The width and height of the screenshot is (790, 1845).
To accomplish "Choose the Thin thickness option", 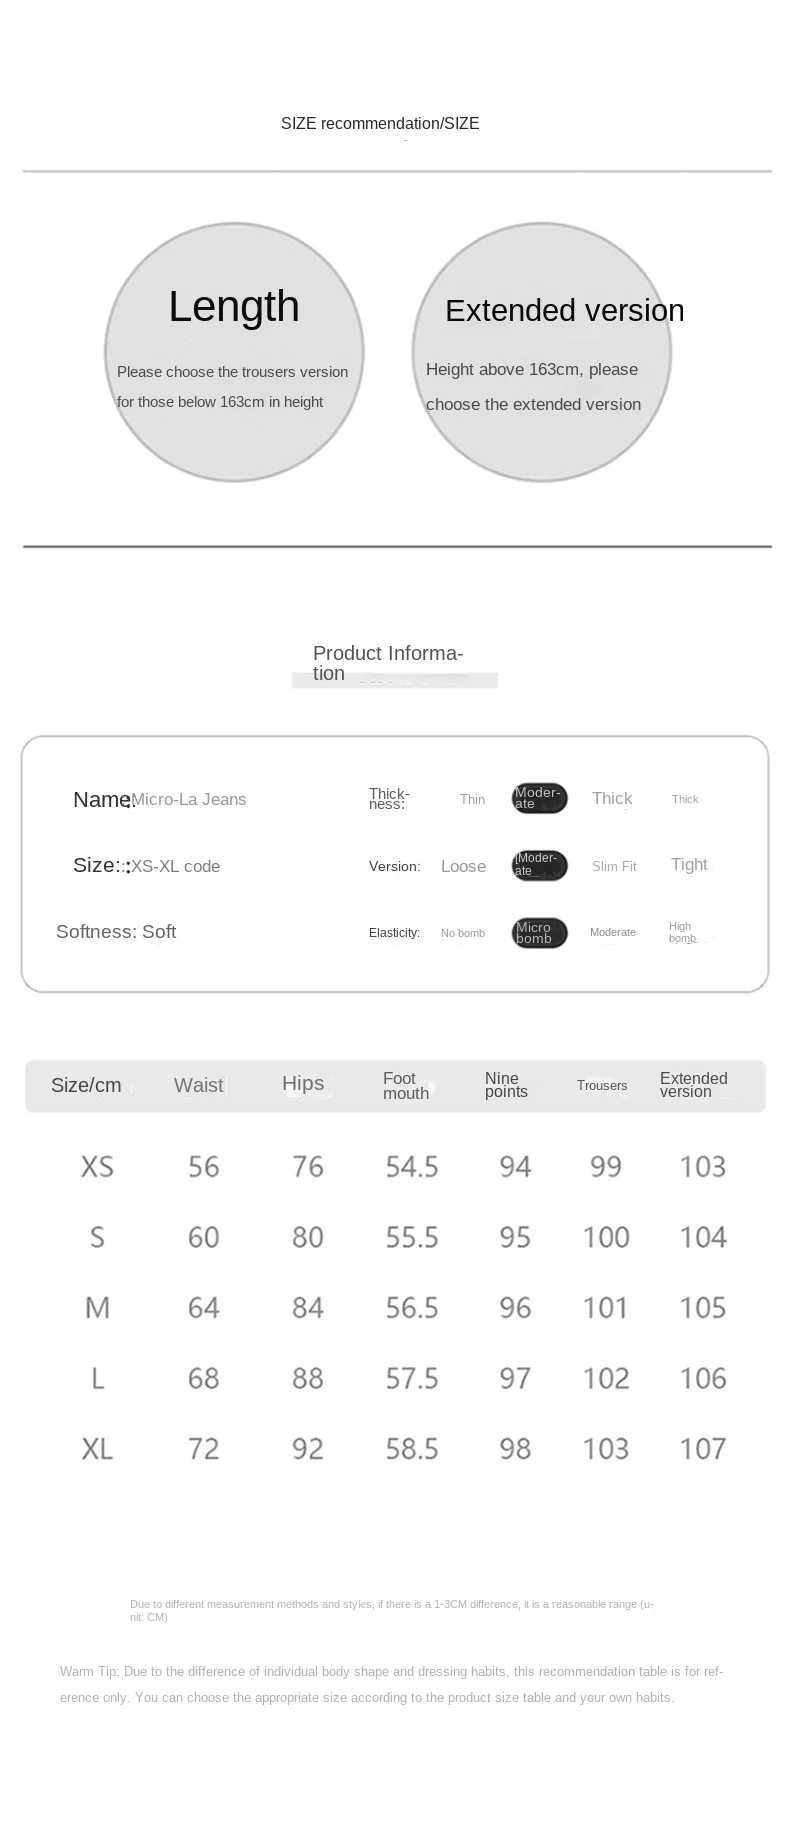I will tap(472, 799).
